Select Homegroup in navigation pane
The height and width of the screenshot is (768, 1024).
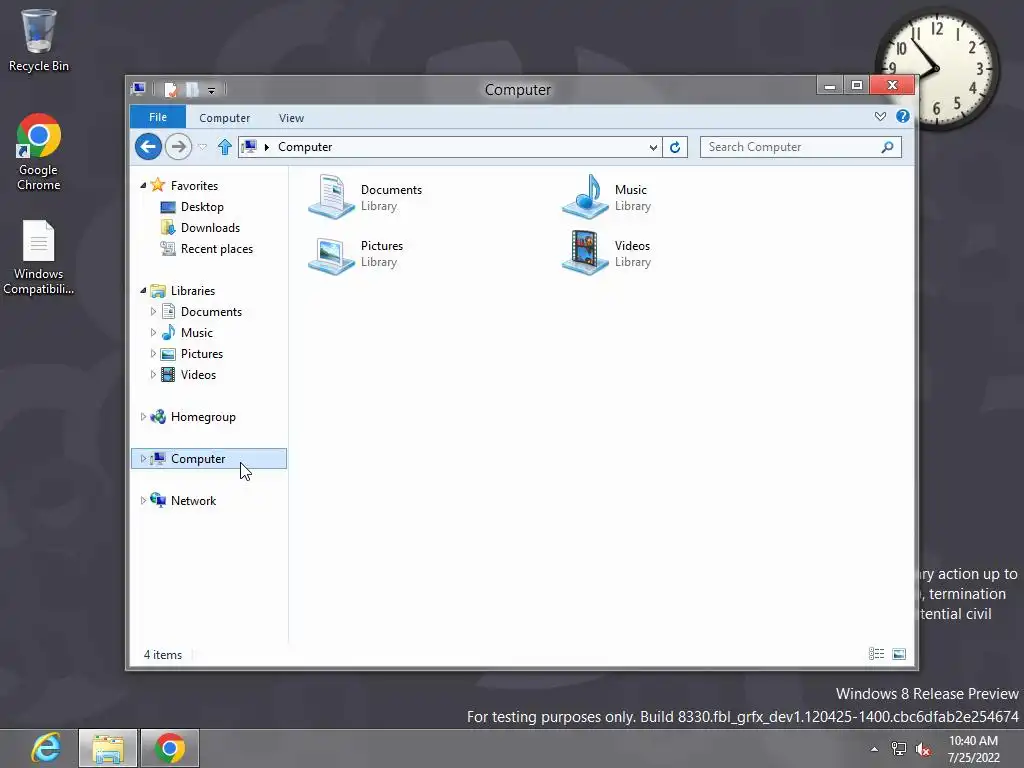203,417
